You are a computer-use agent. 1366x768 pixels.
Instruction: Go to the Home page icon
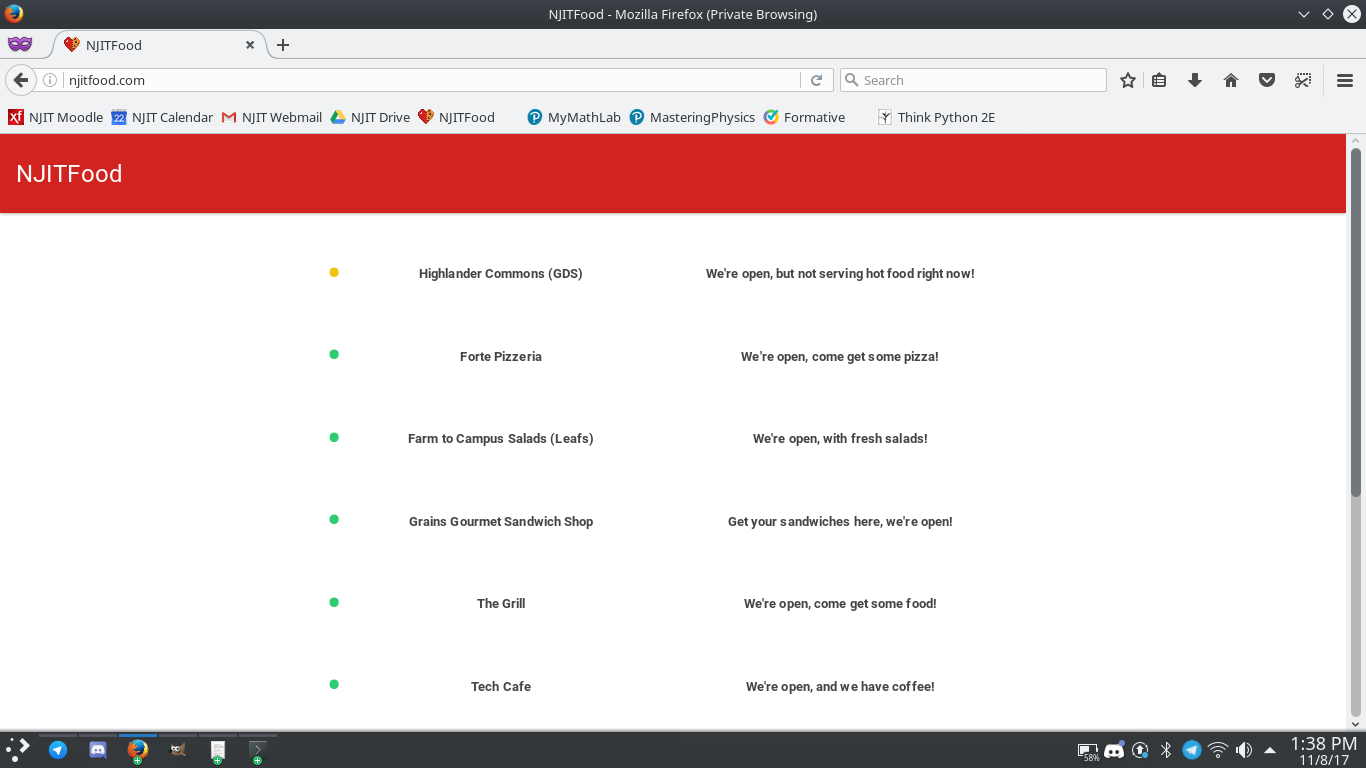pos(1231,80)
